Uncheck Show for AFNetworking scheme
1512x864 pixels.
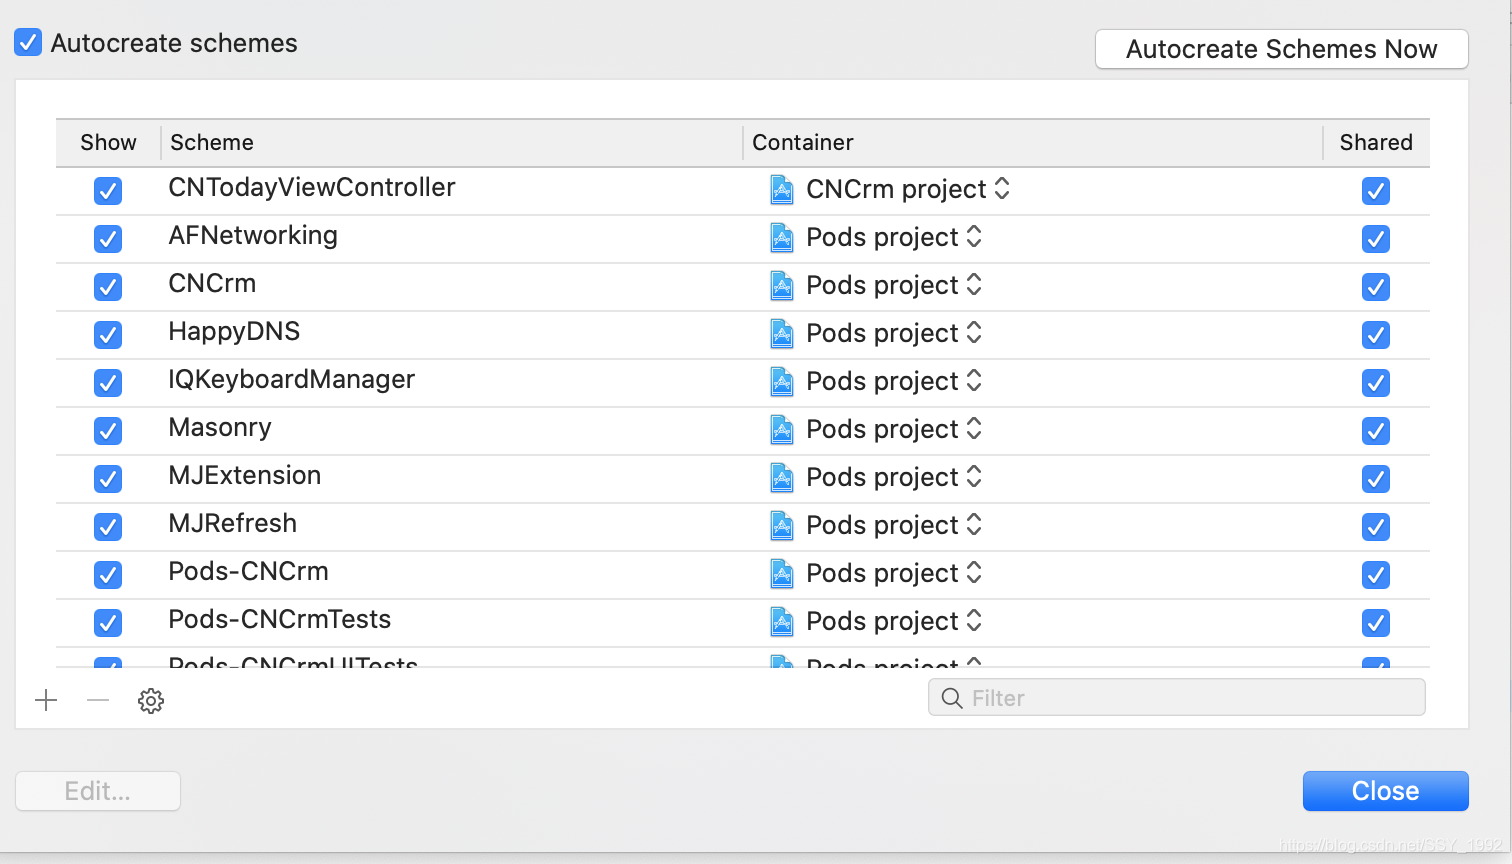108,239
